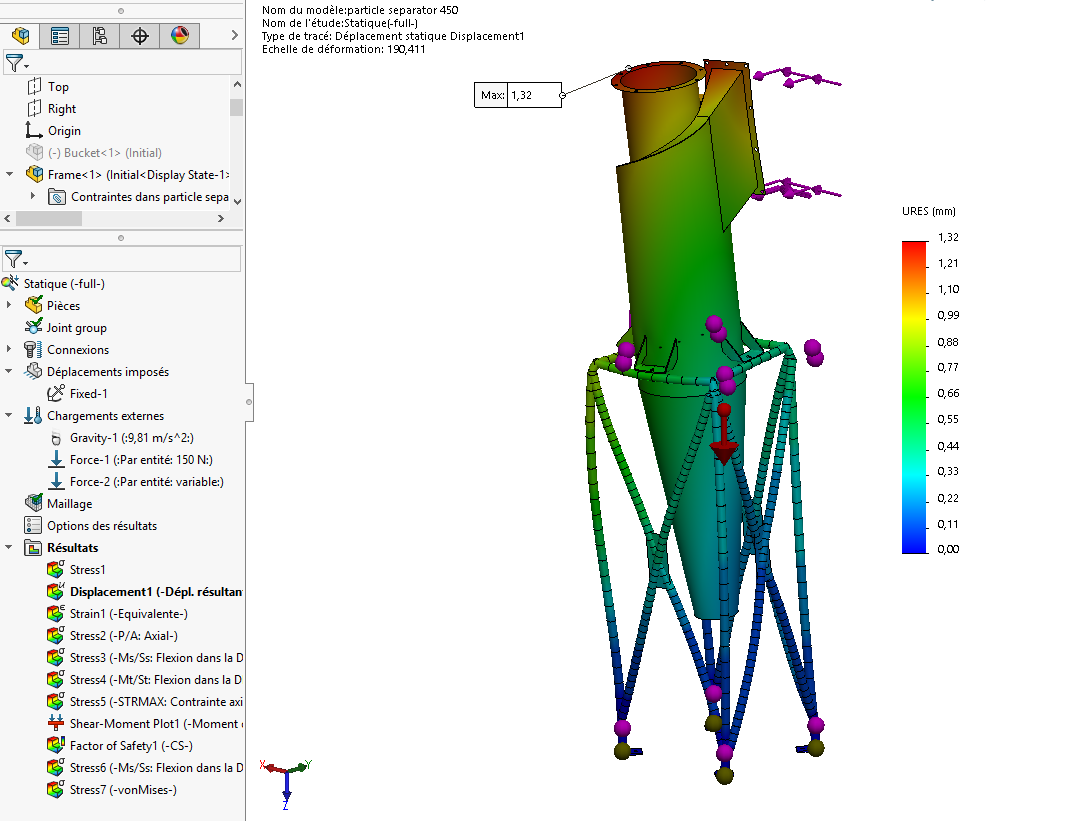Click the lower study tree filter funnel
Viewport: 1080px width, 821px height.
(15, 259)
